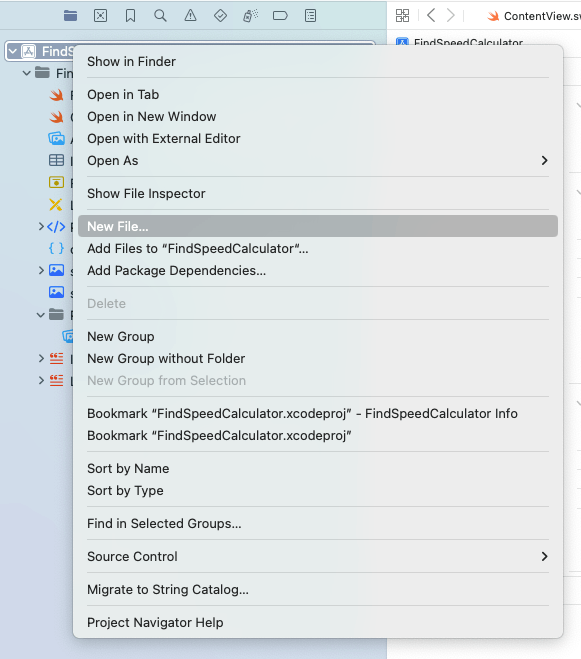Open the Source Control navigator icon
This screenshot has width=581, height=659.
pyautogui.click(x=100, y=16)
